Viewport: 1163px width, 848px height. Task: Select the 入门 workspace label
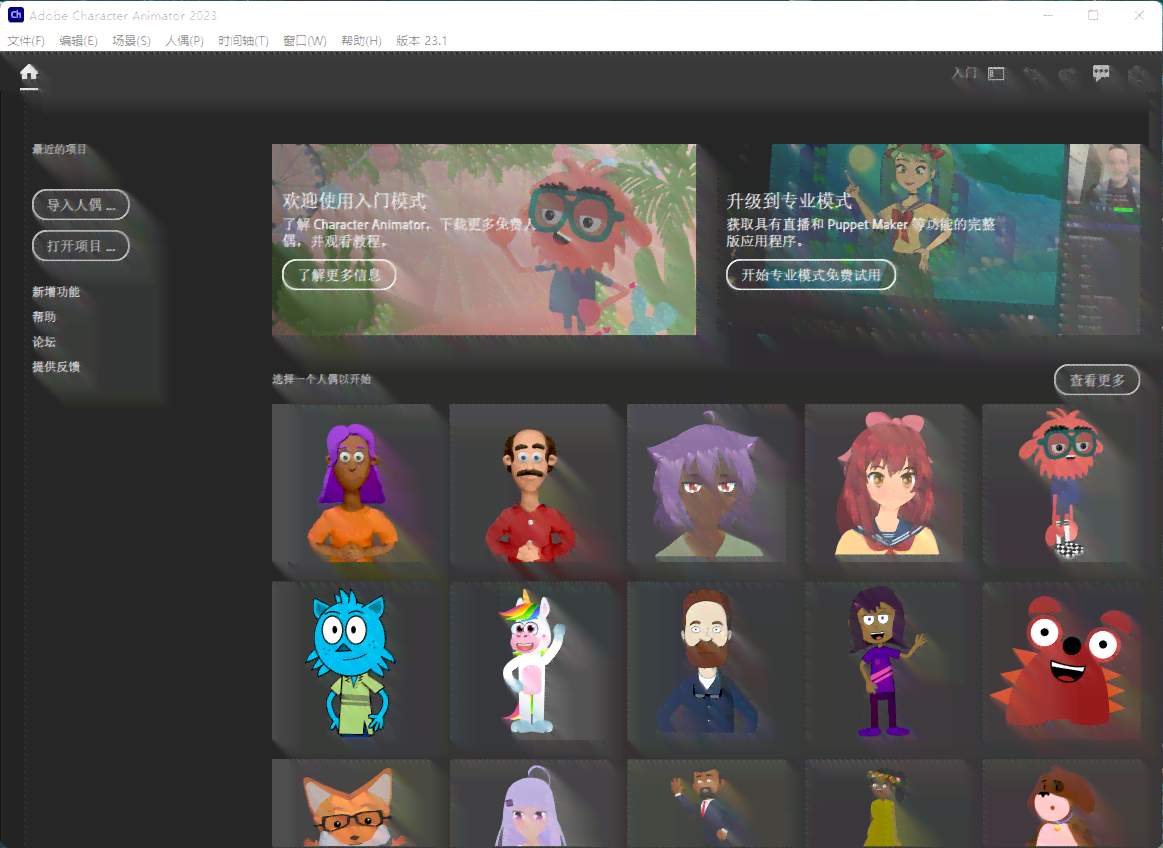pos(964,73)
